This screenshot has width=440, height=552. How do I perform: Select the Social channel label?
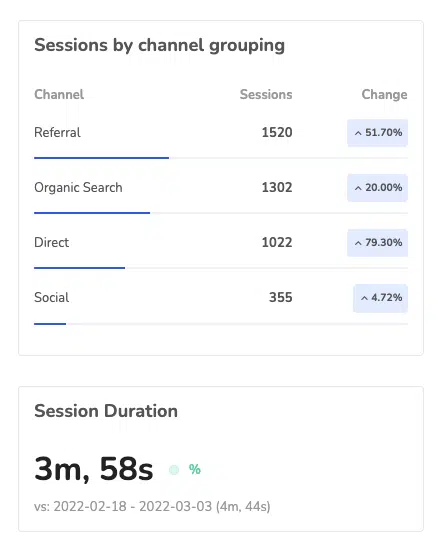pos(51,297)
